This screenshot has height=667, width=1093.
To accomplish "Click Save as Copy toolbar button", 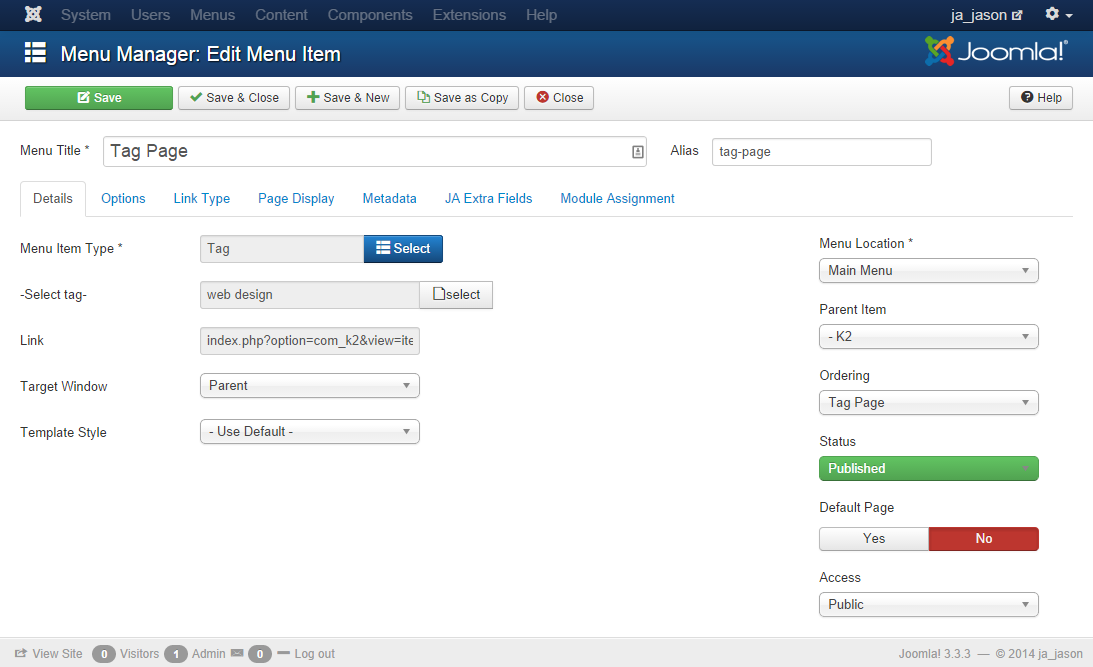I will [x=462, y=98].
